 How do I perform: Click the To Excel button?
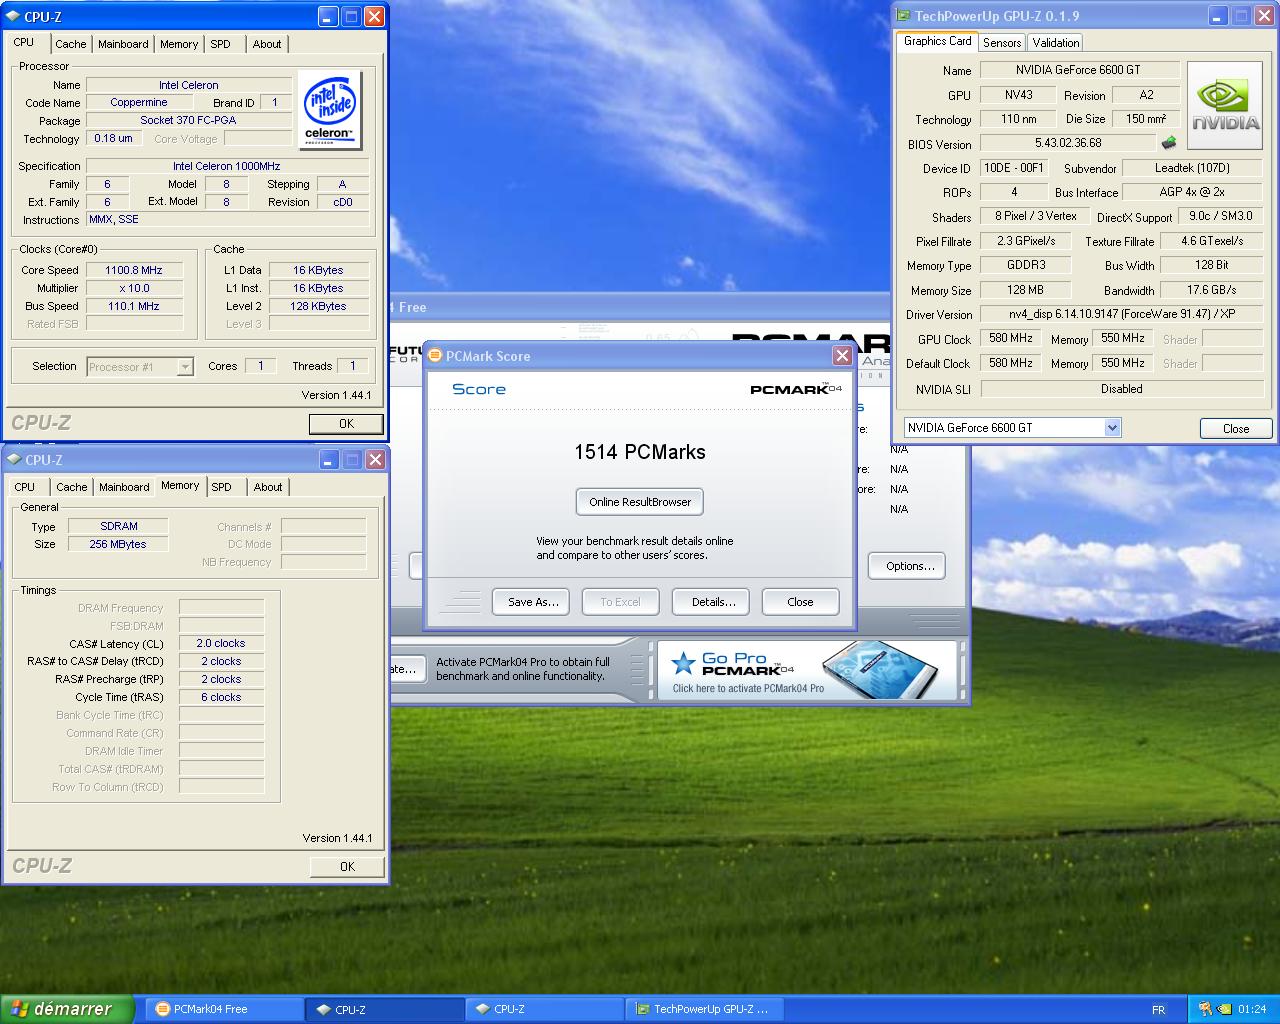click(620, 602)
